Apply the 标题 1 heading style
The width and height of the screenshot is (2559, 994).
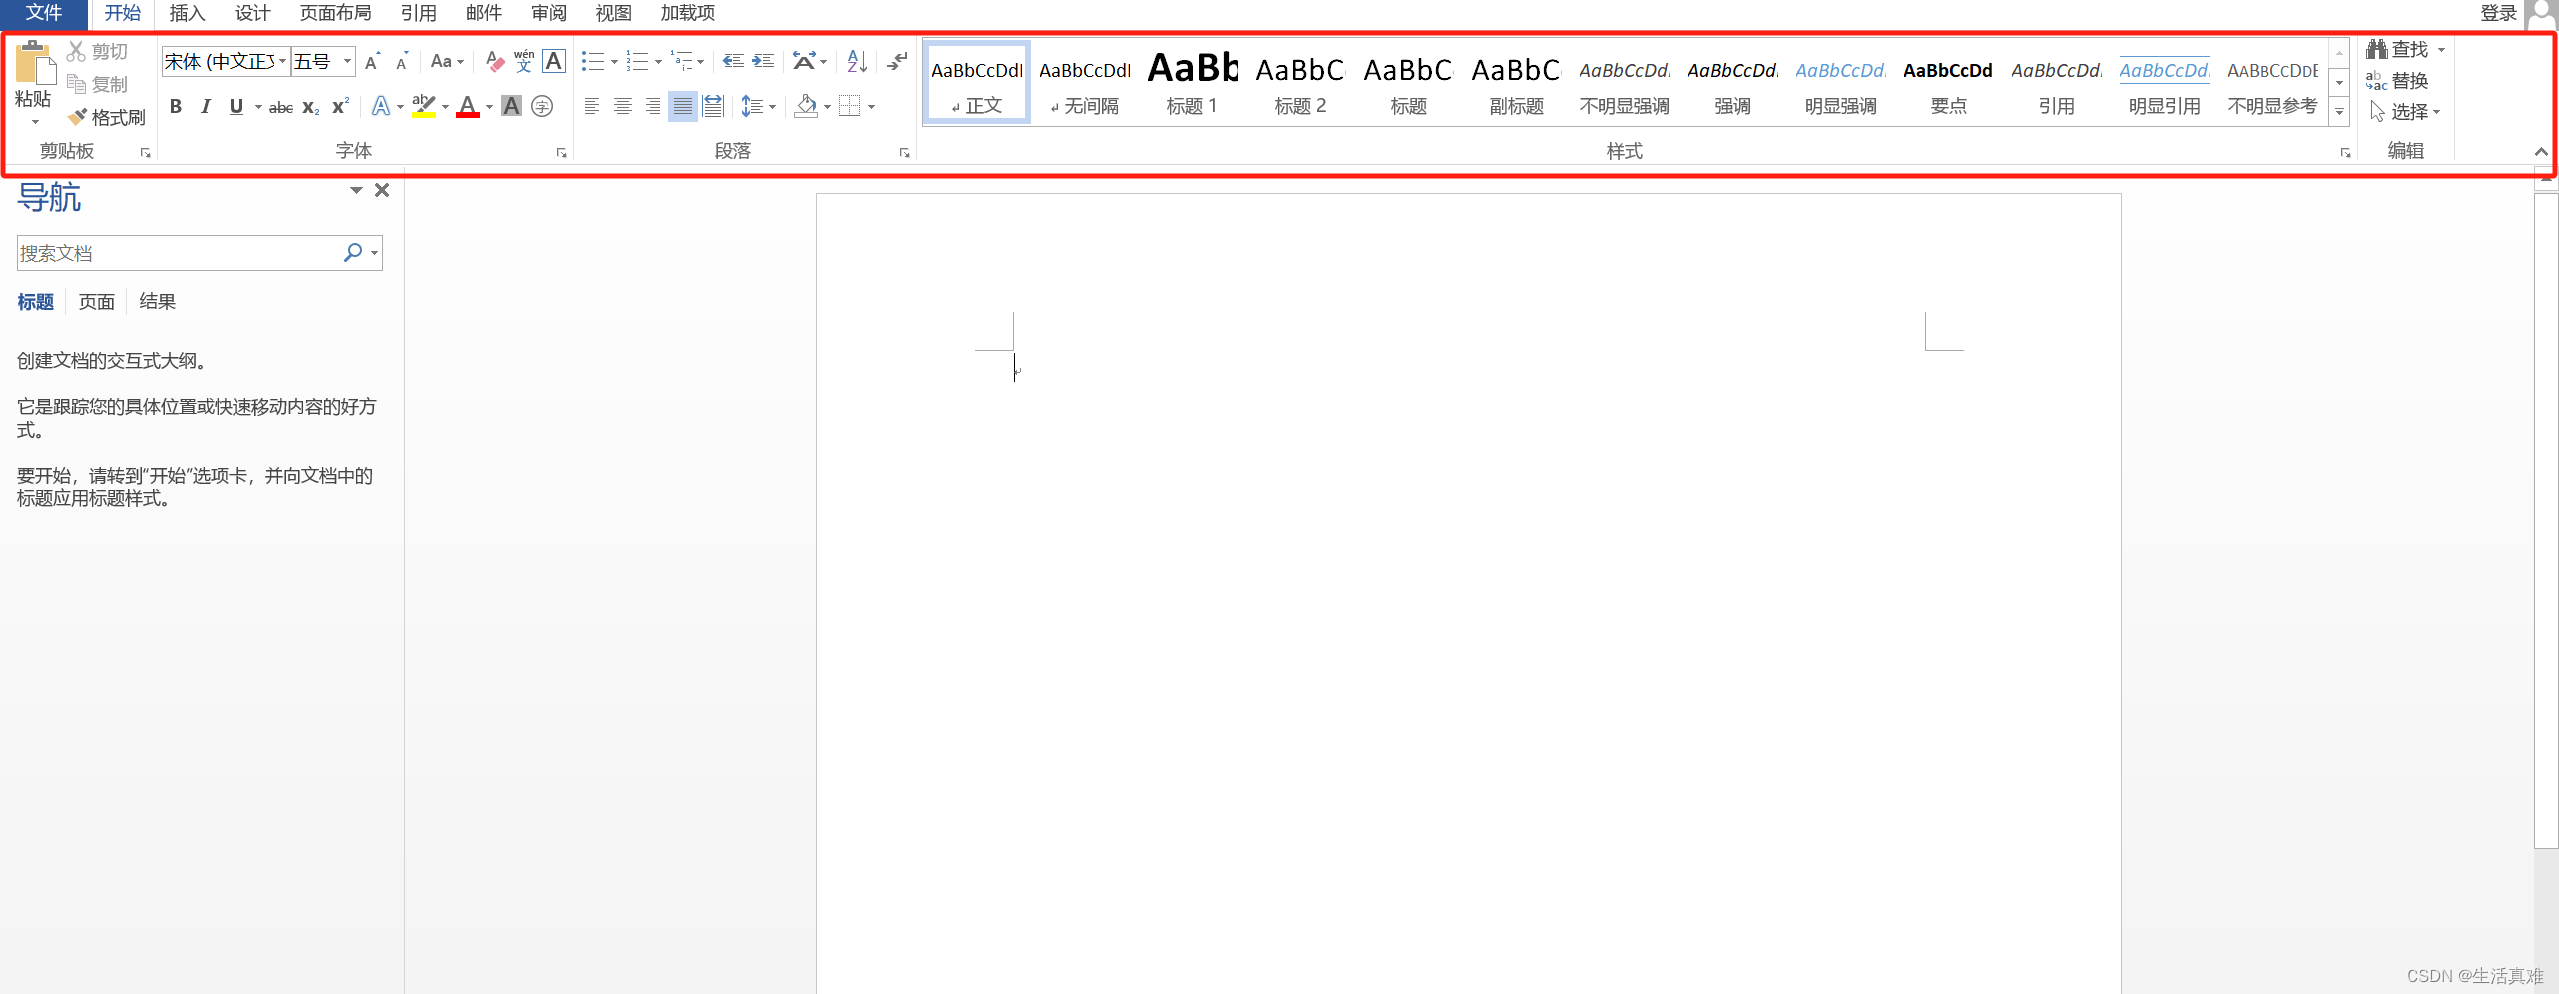click(x=1192, y=83)
